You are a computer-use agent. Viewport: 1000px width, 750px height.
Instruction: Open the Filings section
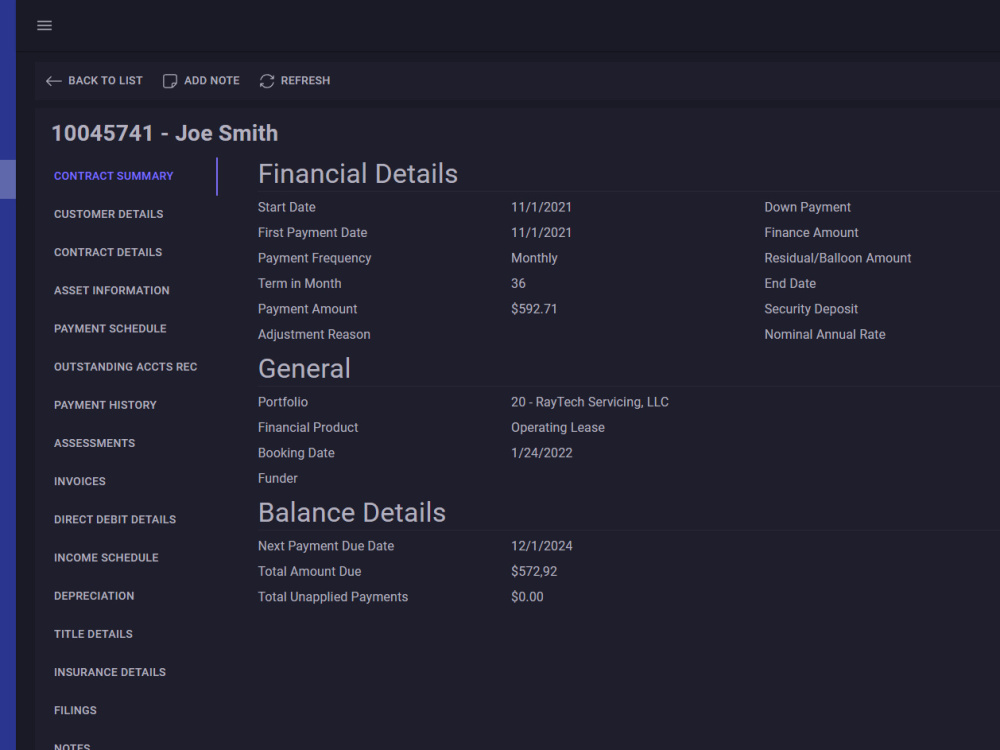click(75, 710)
